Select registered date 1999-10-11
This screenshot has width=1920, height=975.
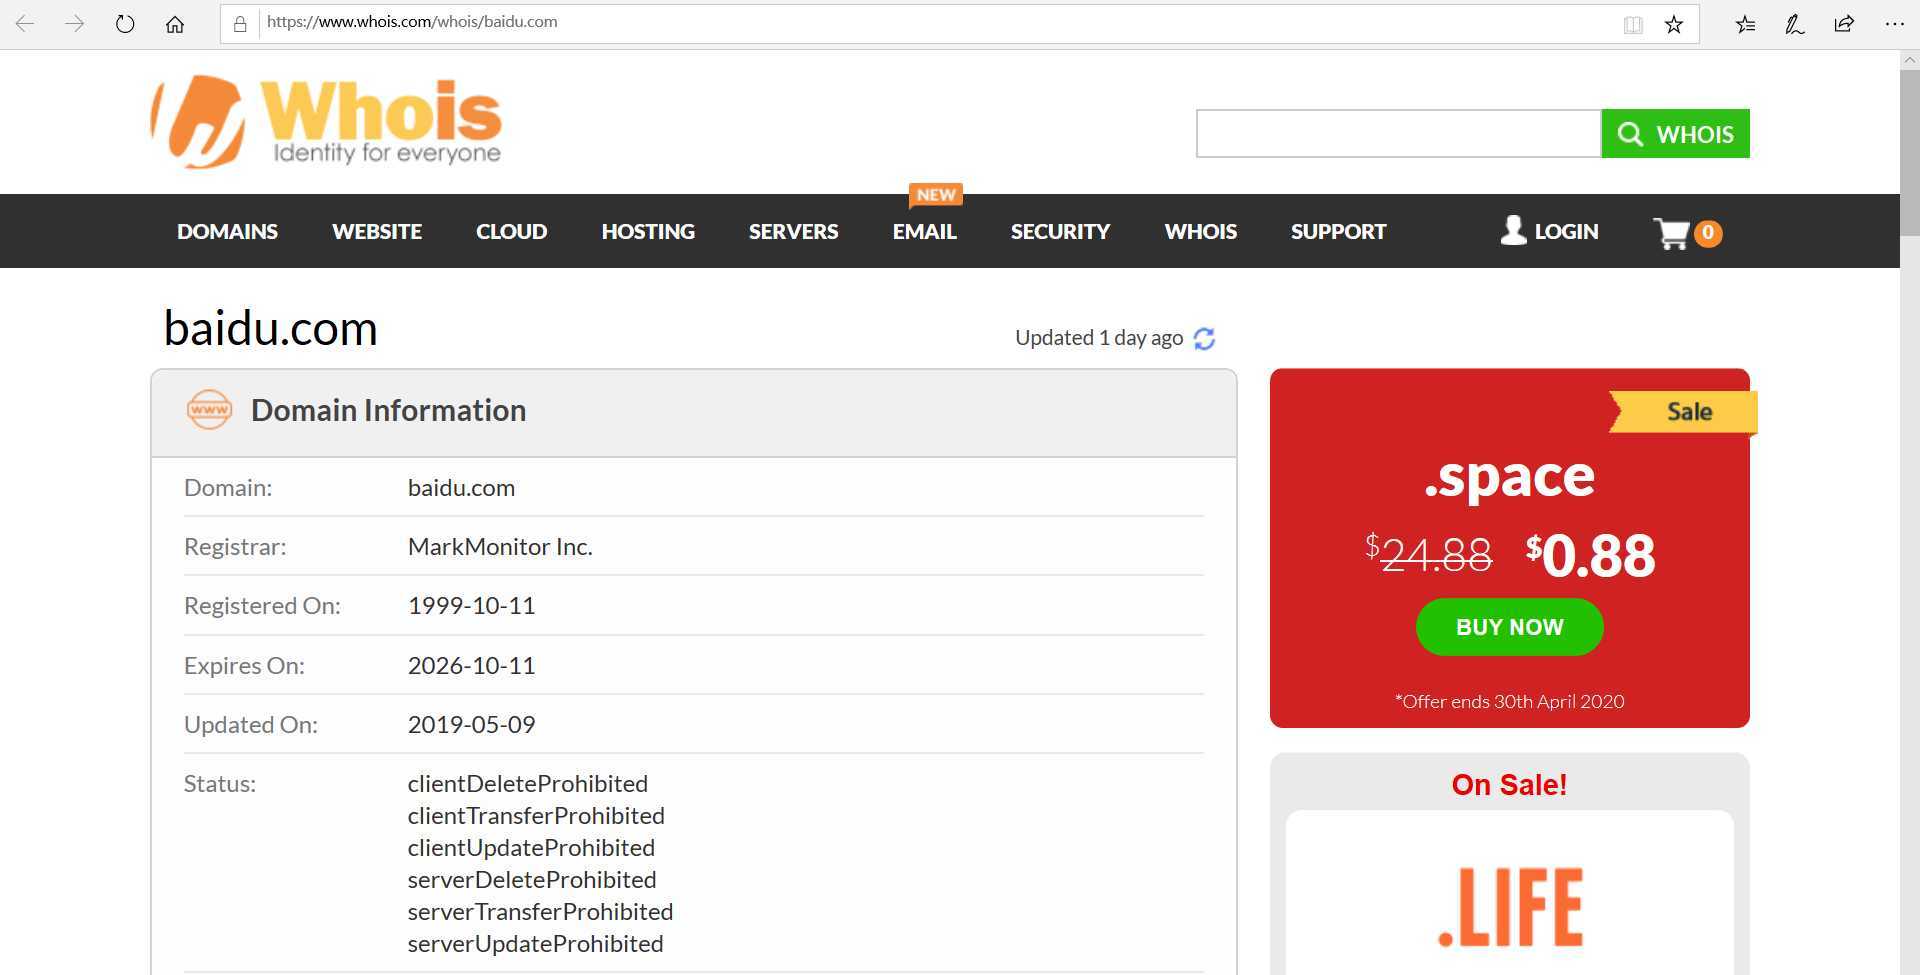[x=471, y=606]
